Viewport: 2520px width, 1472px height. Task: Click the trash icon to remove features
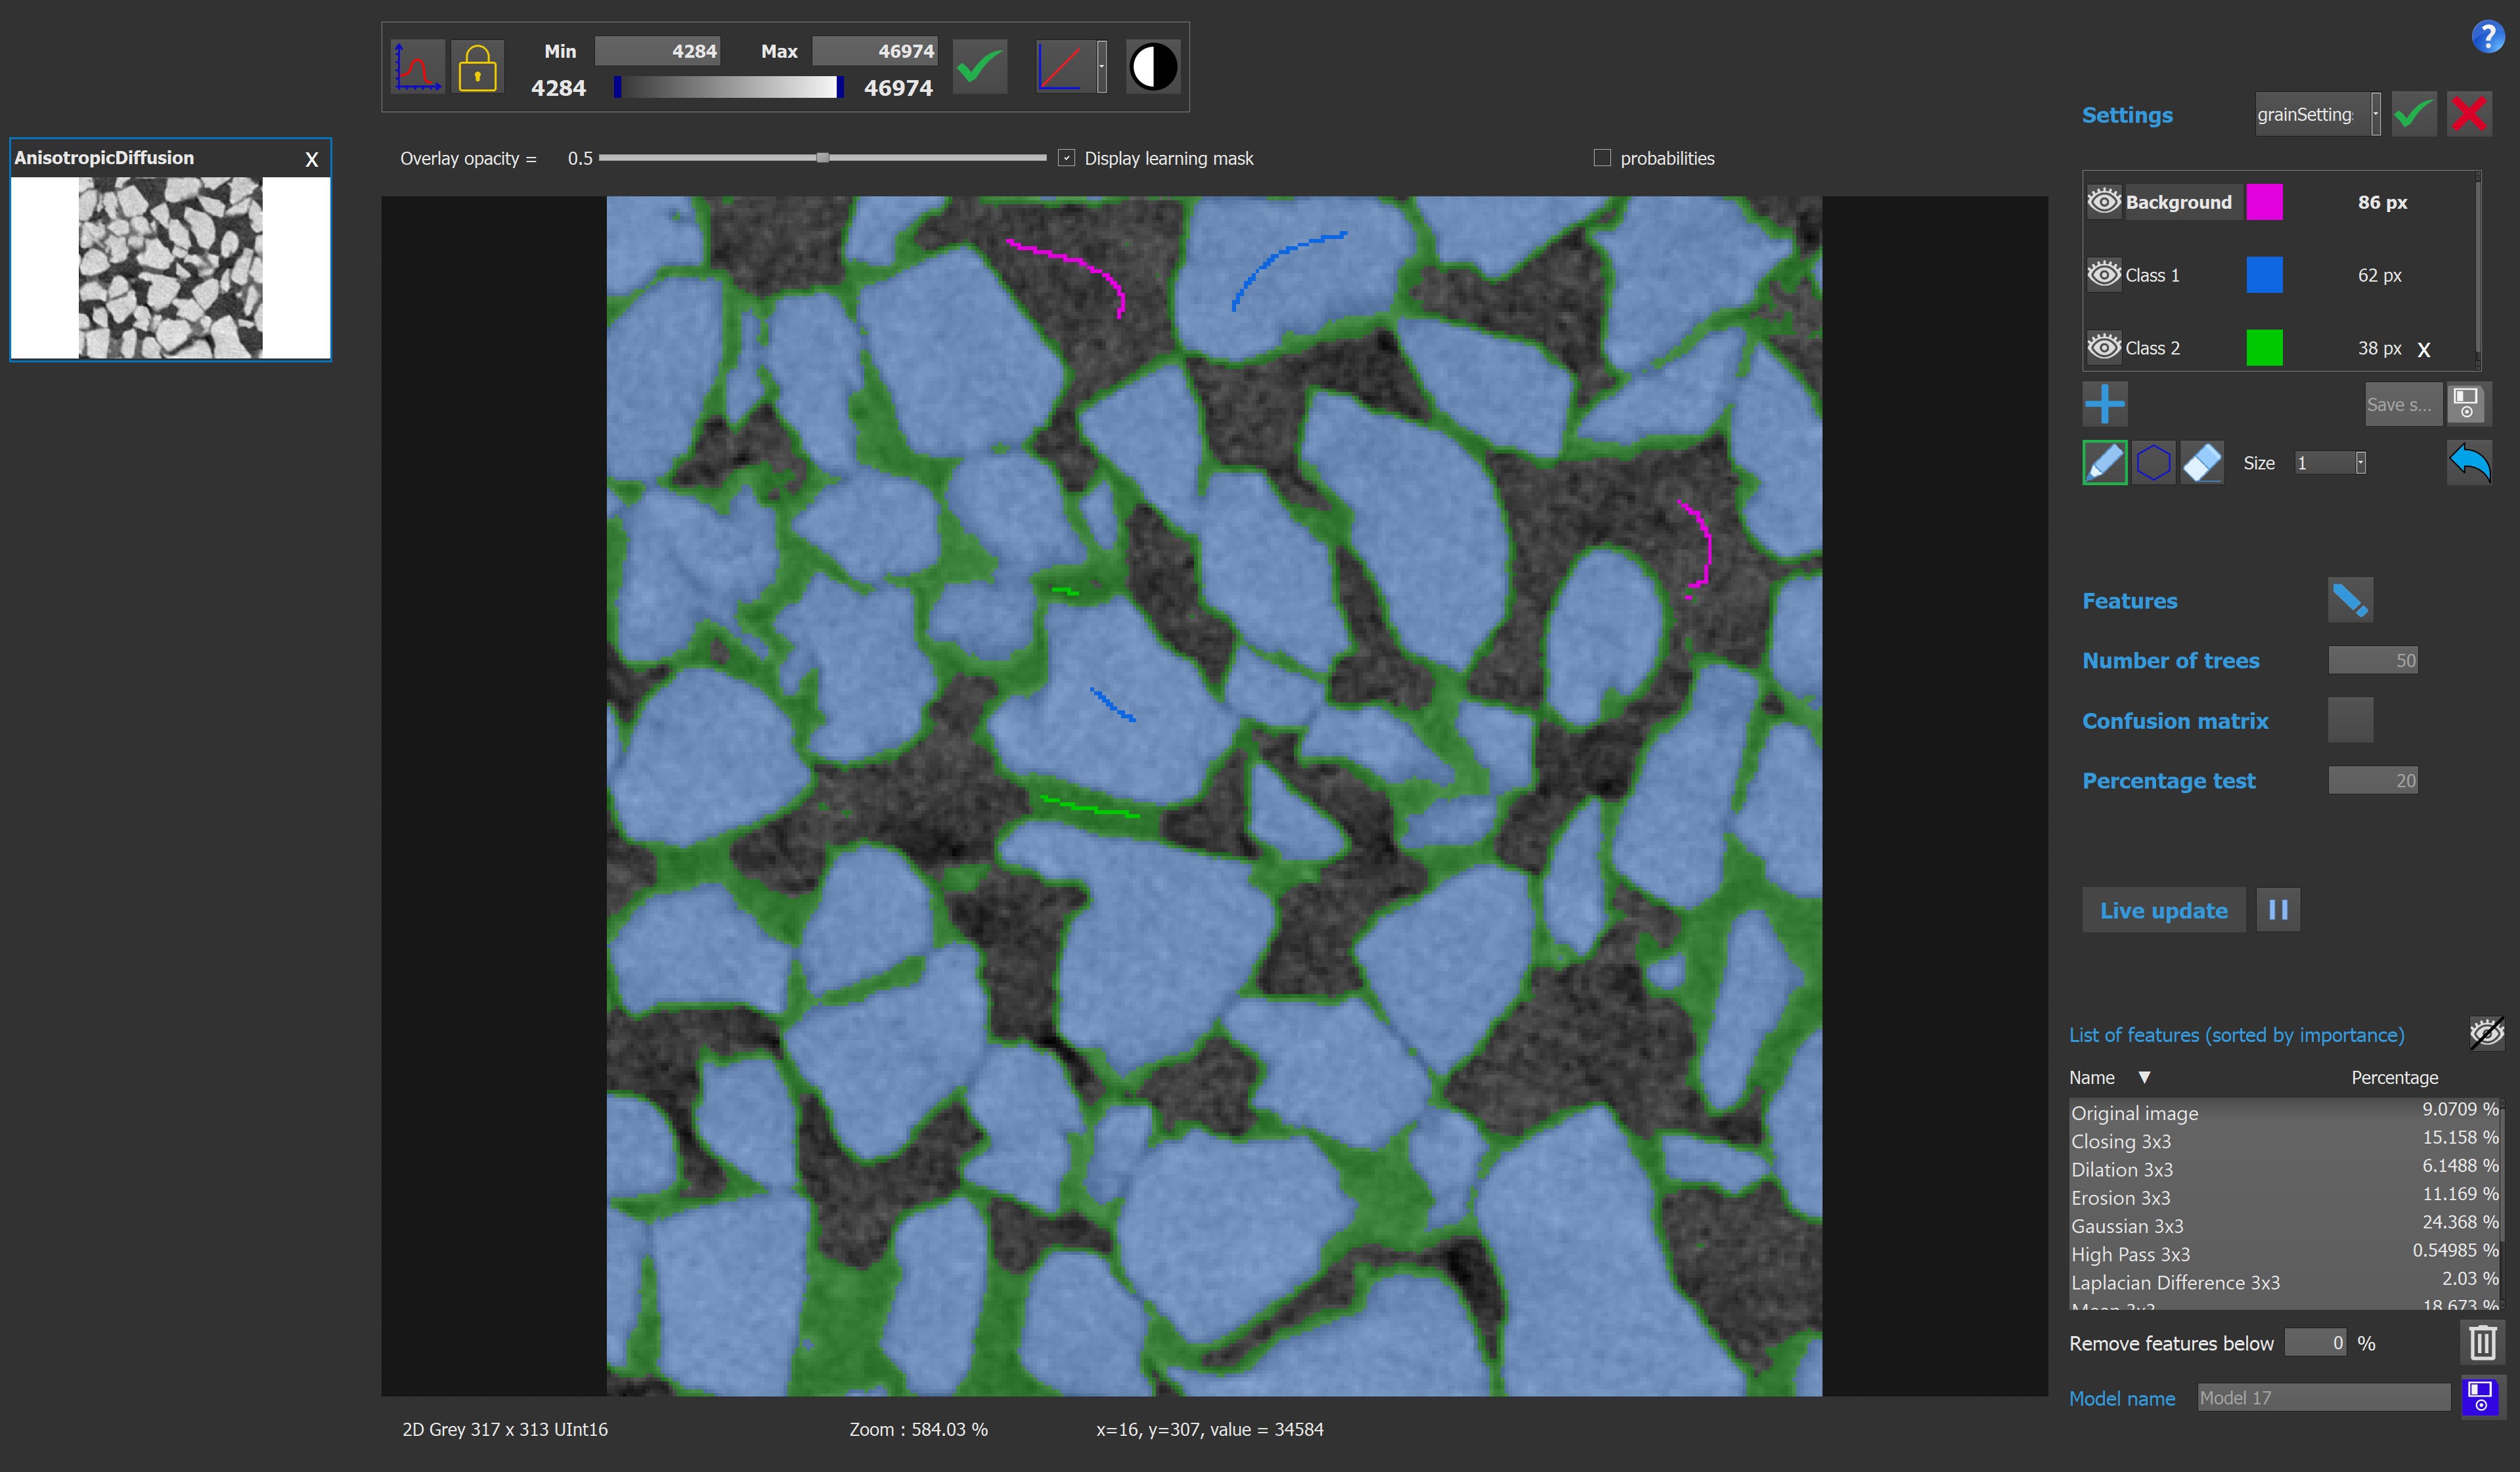2482,1343
